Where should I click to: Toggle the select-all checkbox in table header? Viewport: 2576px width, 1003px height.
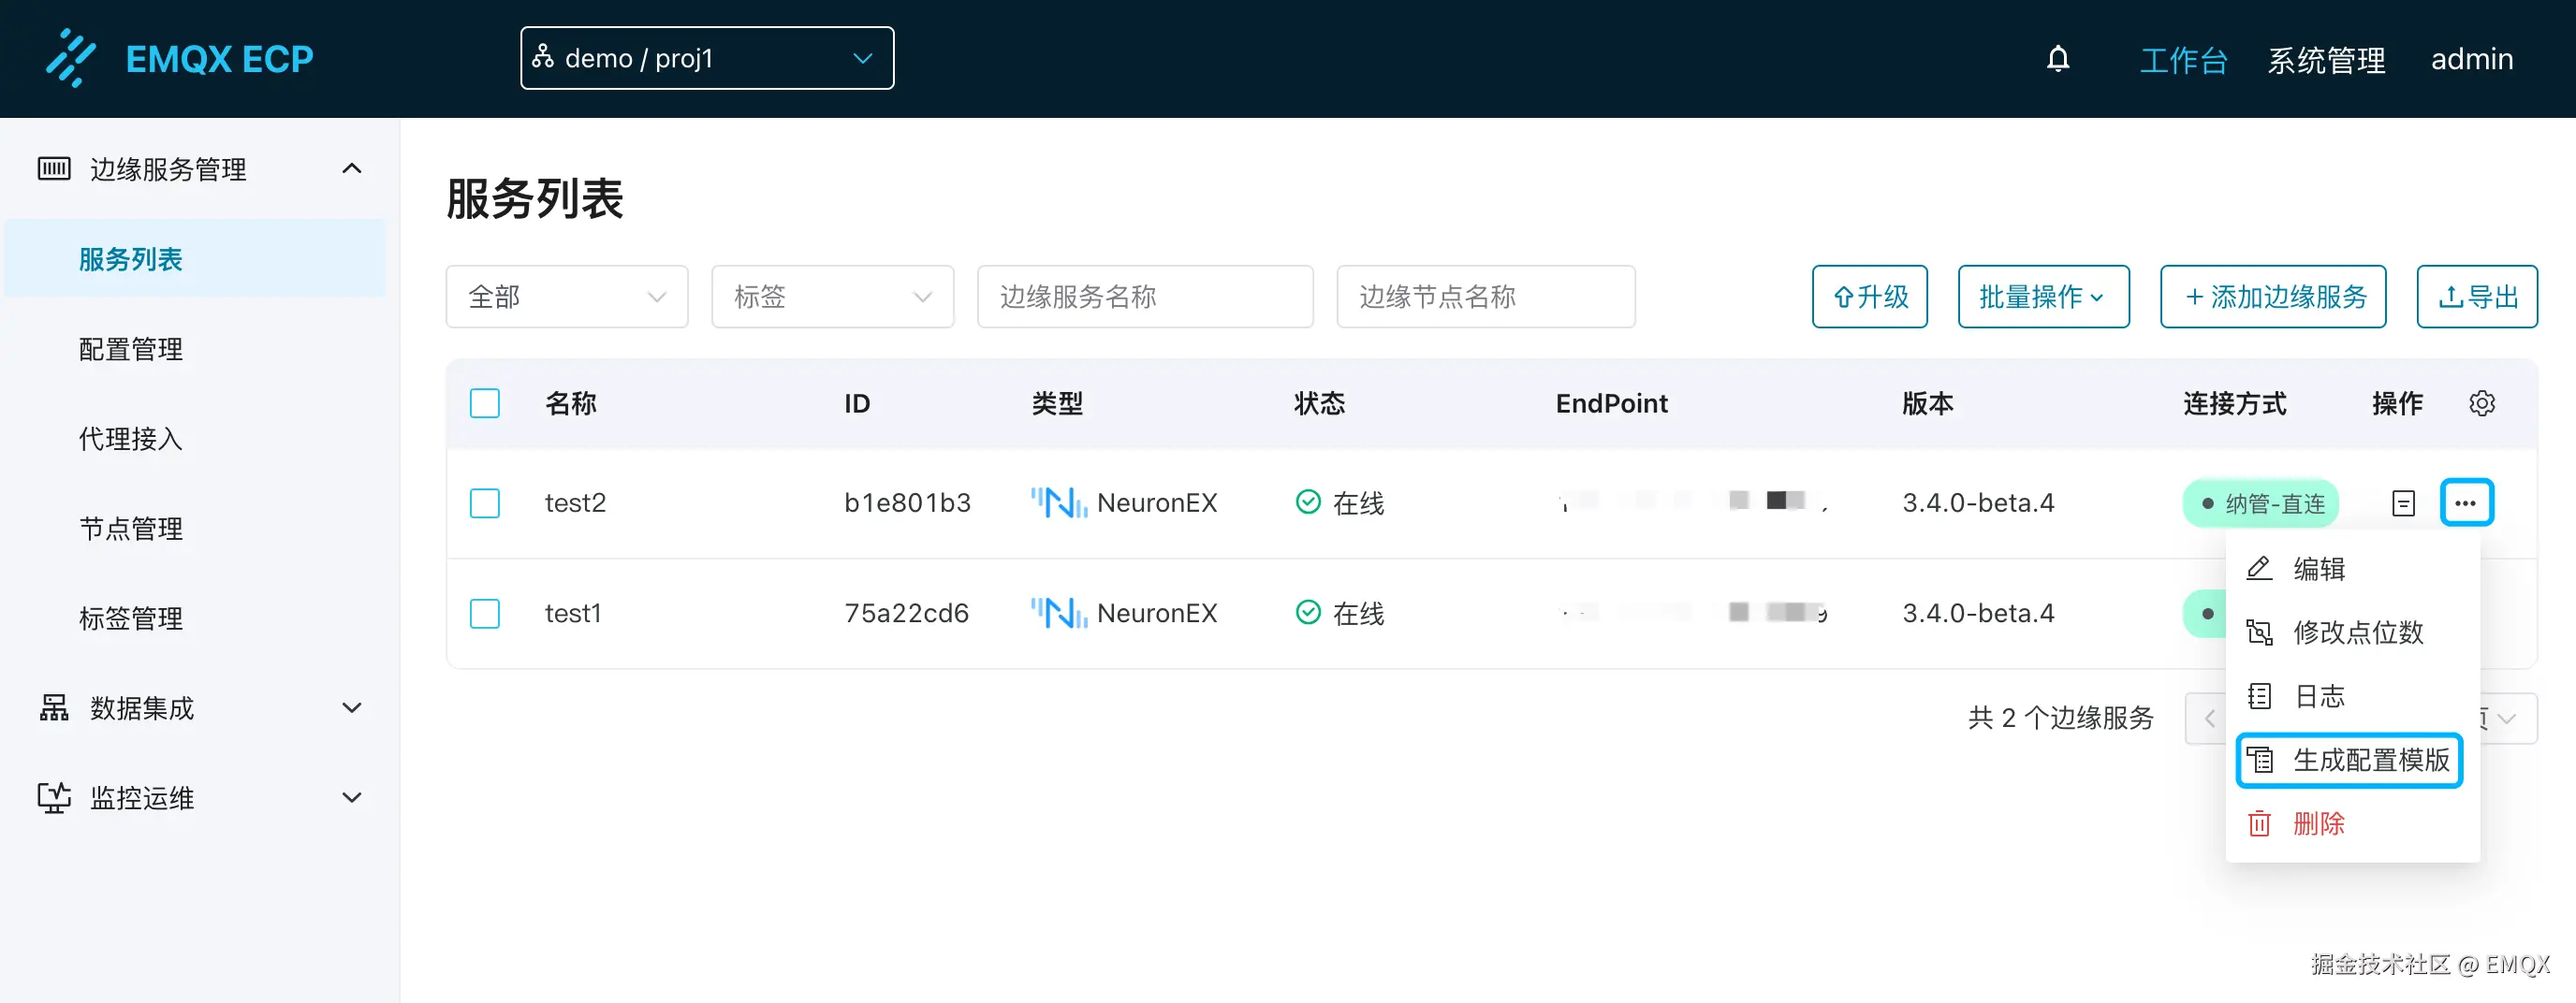(x=485, y=403)
